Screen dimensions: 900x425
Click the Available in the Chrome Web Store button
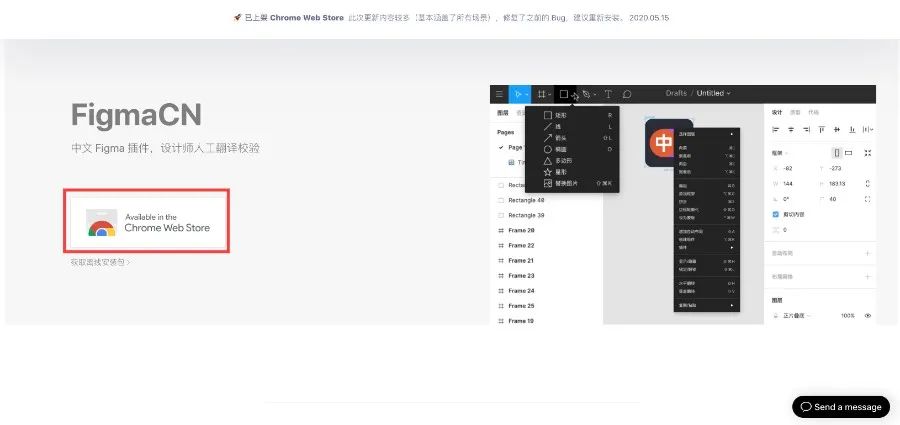[147, 221]
